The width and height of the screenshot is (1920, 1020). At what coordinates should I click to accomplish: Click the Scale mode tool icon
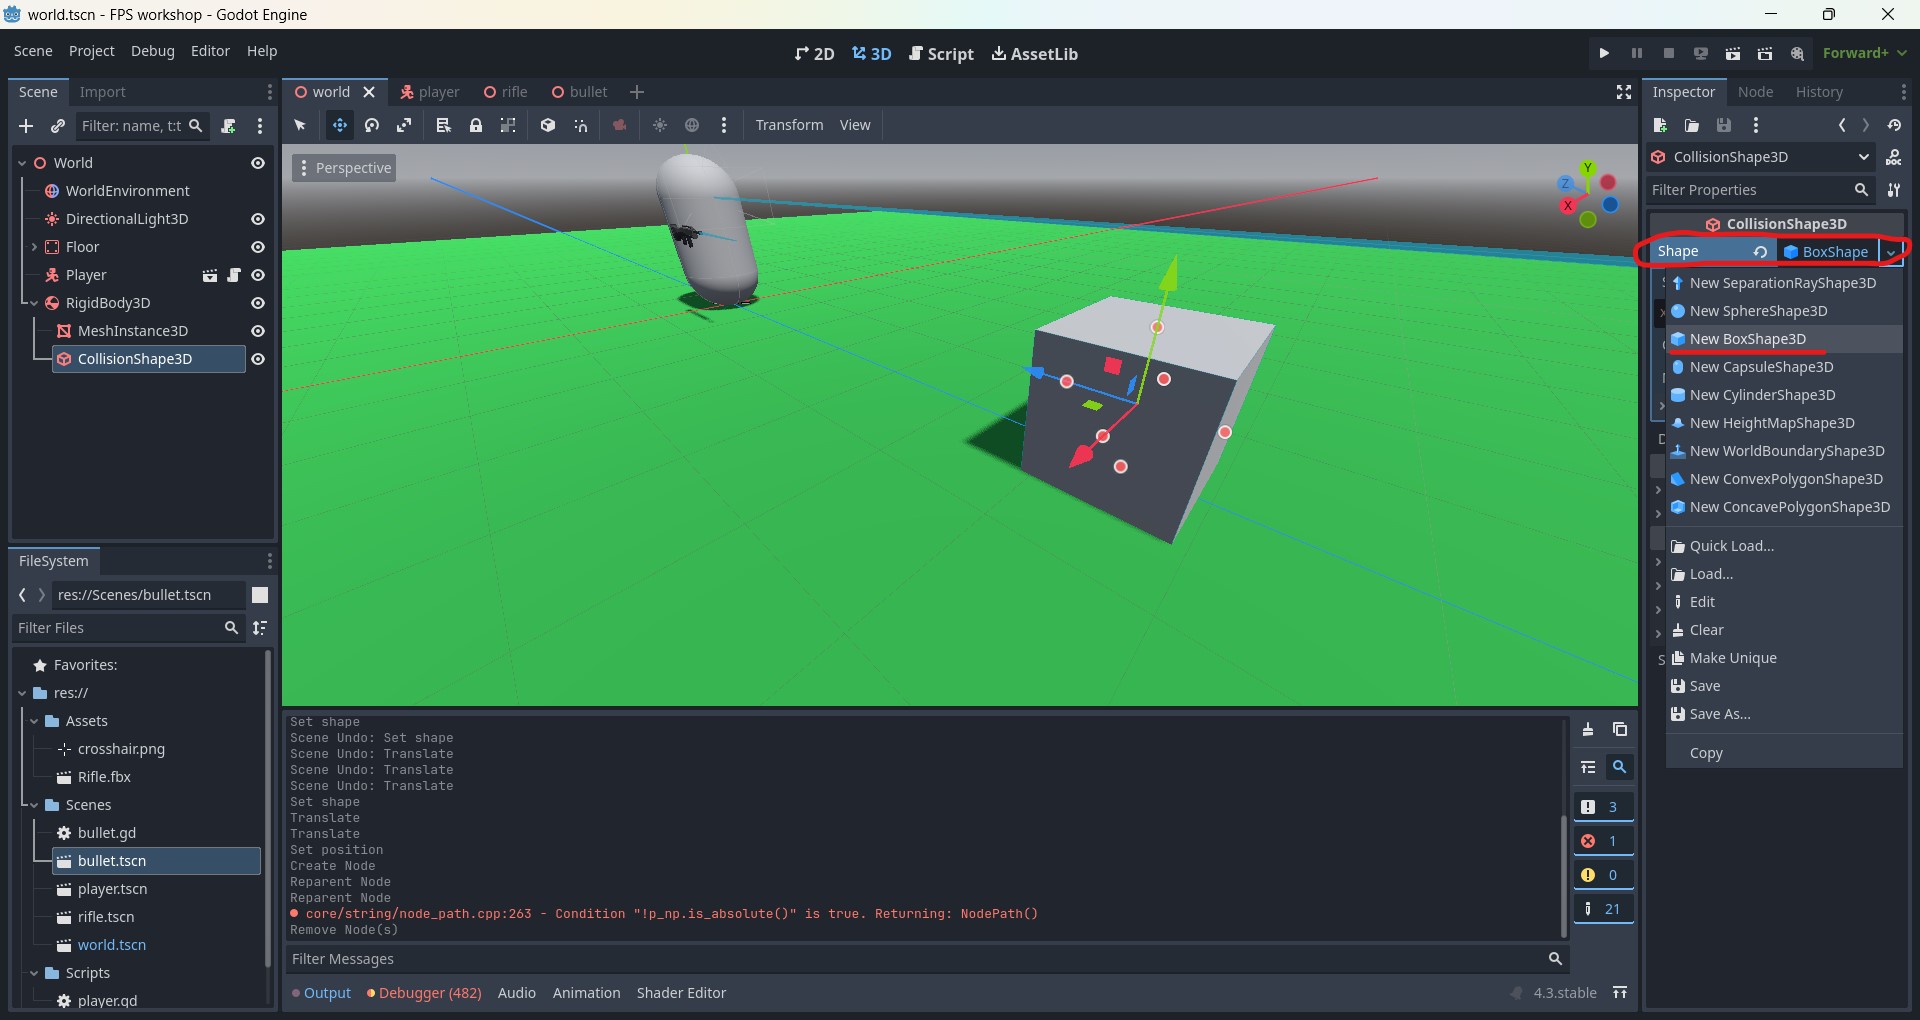(x=404, y=125)
